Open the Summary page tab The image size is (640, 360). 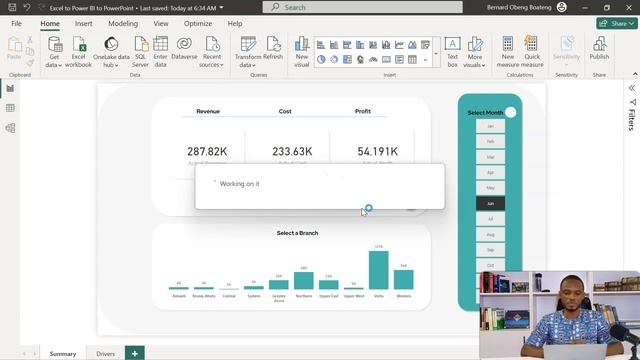(x=63, y=353)
